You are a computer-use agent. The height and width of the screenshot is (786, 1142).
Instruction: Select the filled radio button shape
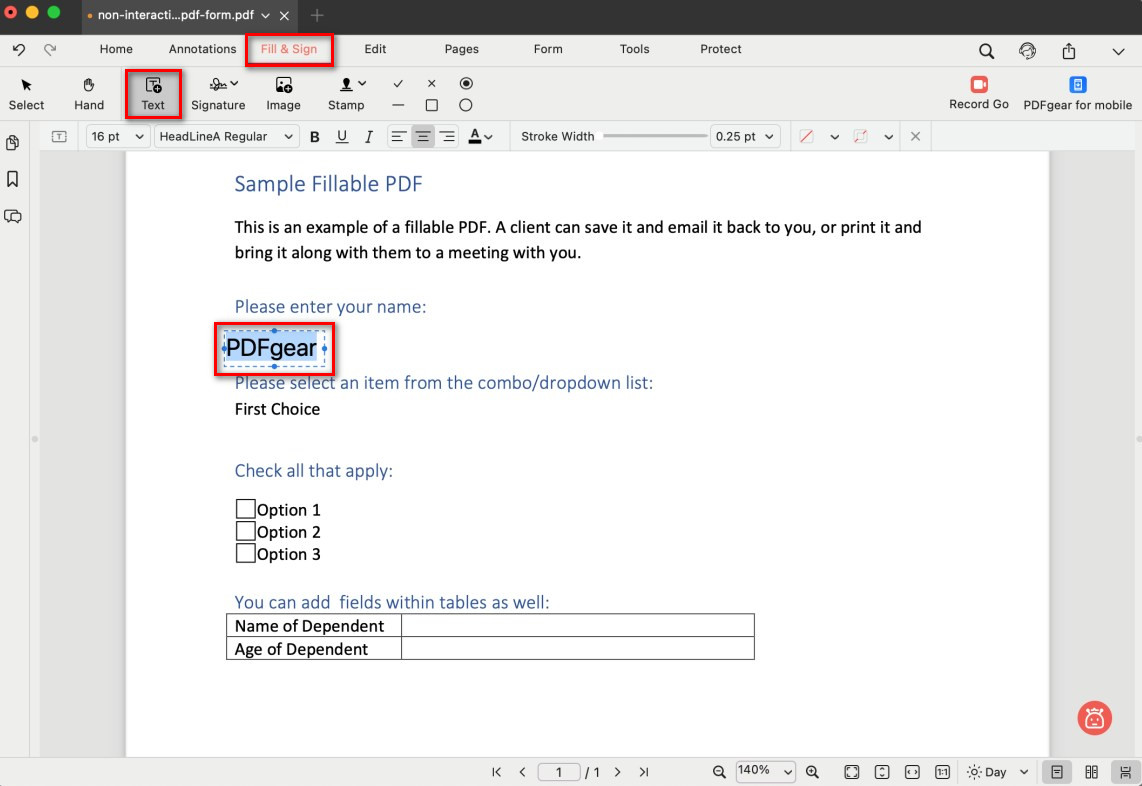point(466,84)
